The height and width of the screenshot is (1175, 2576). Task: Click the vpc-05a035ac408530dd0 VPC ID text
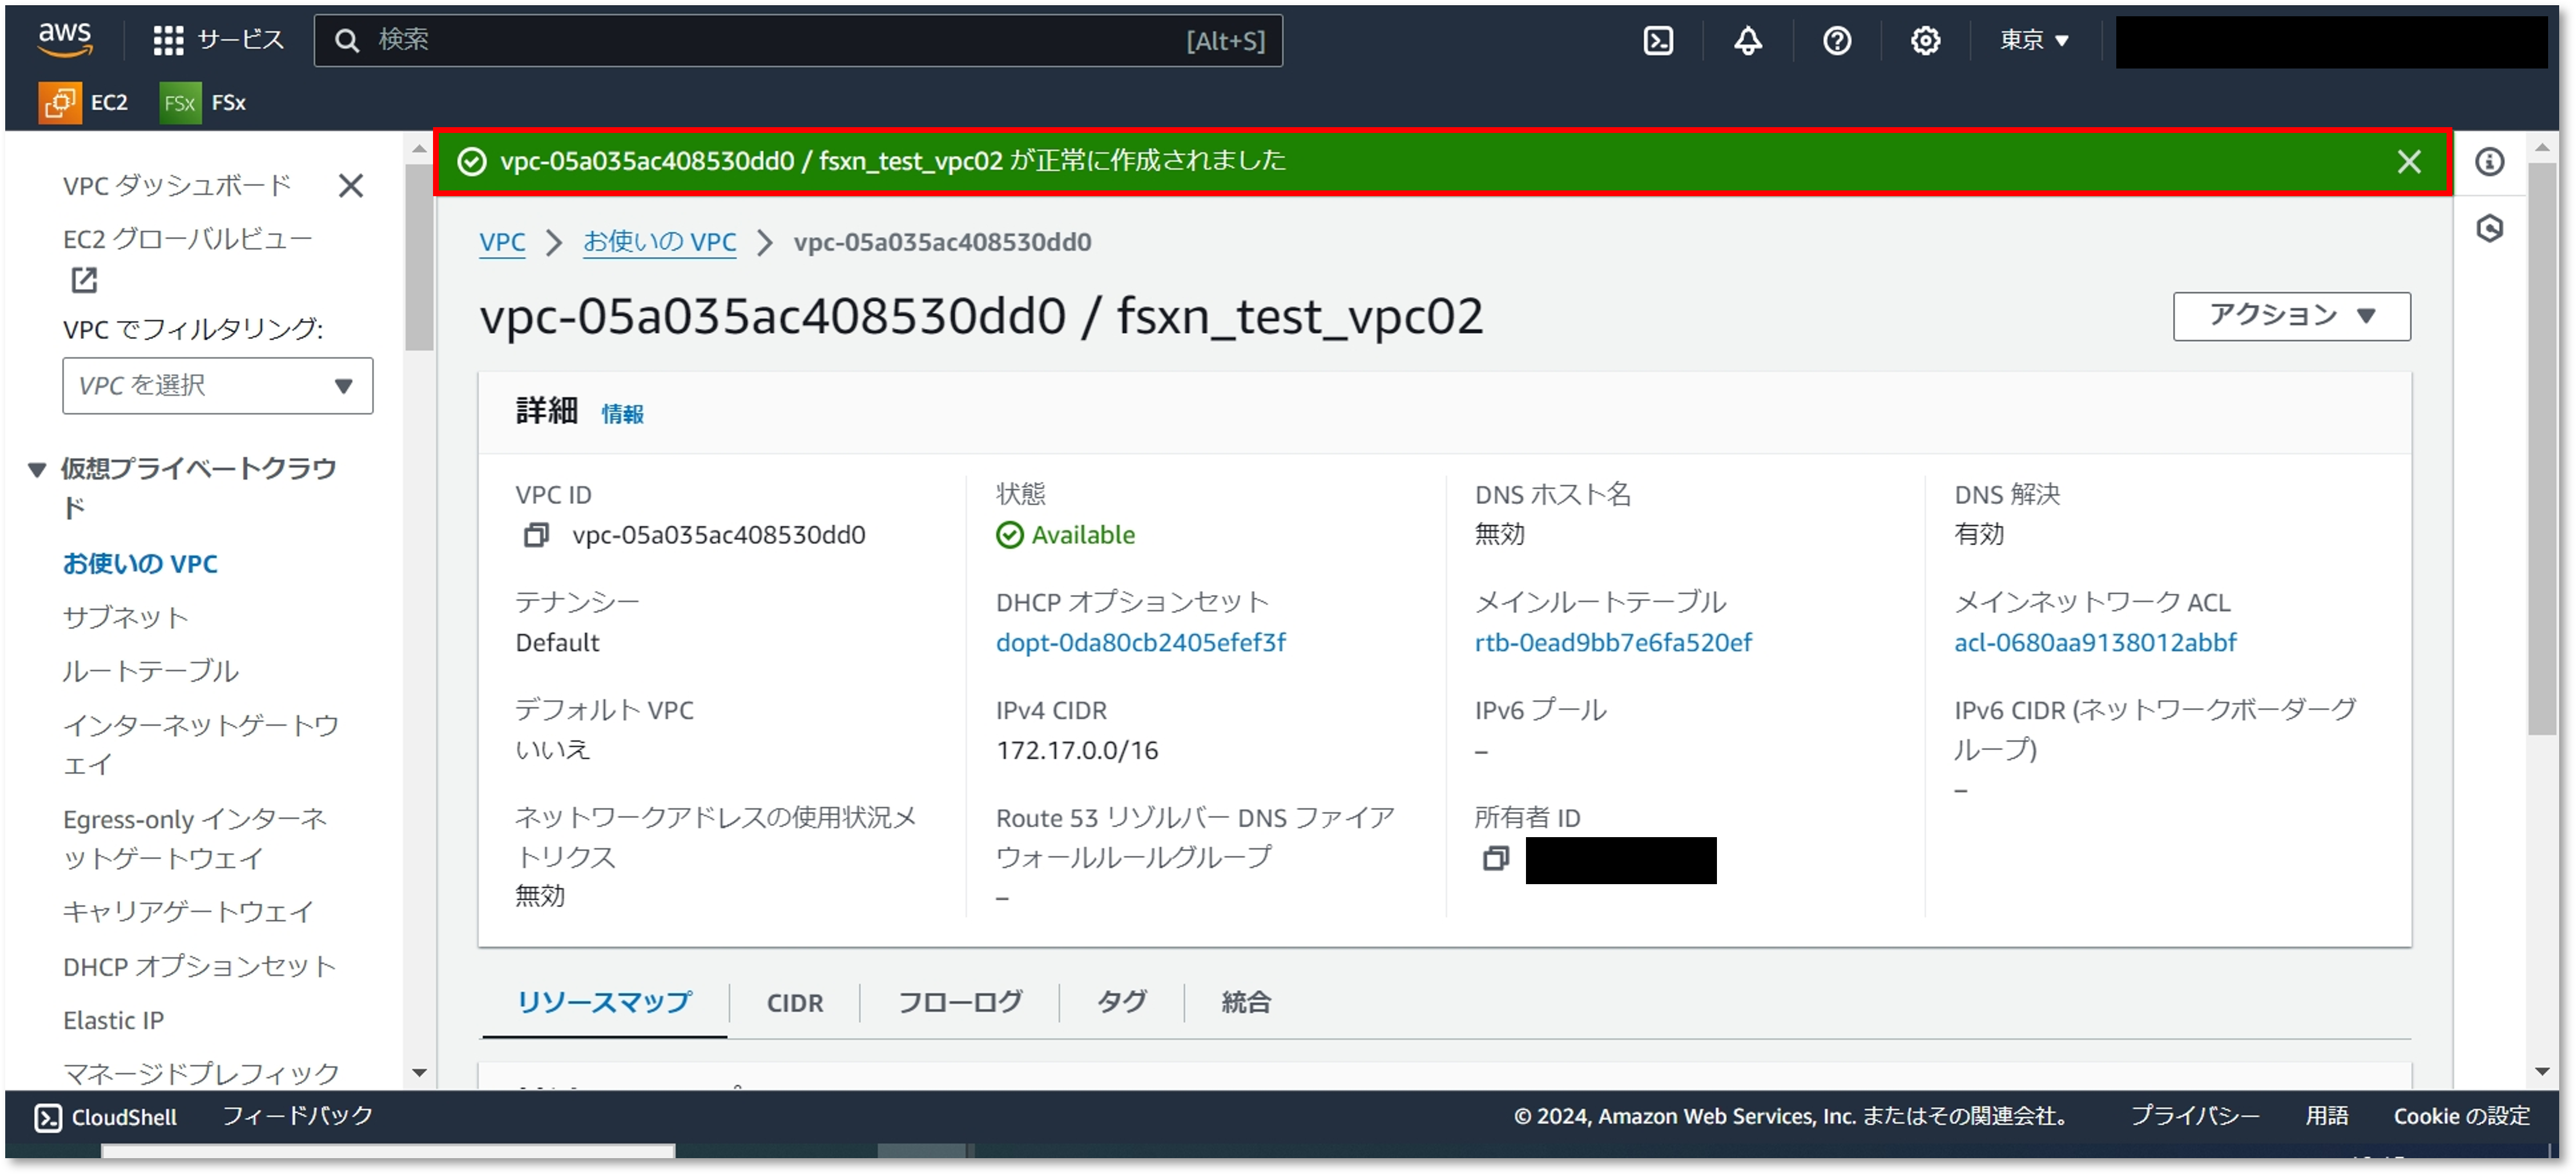click(x=718, y=535)
